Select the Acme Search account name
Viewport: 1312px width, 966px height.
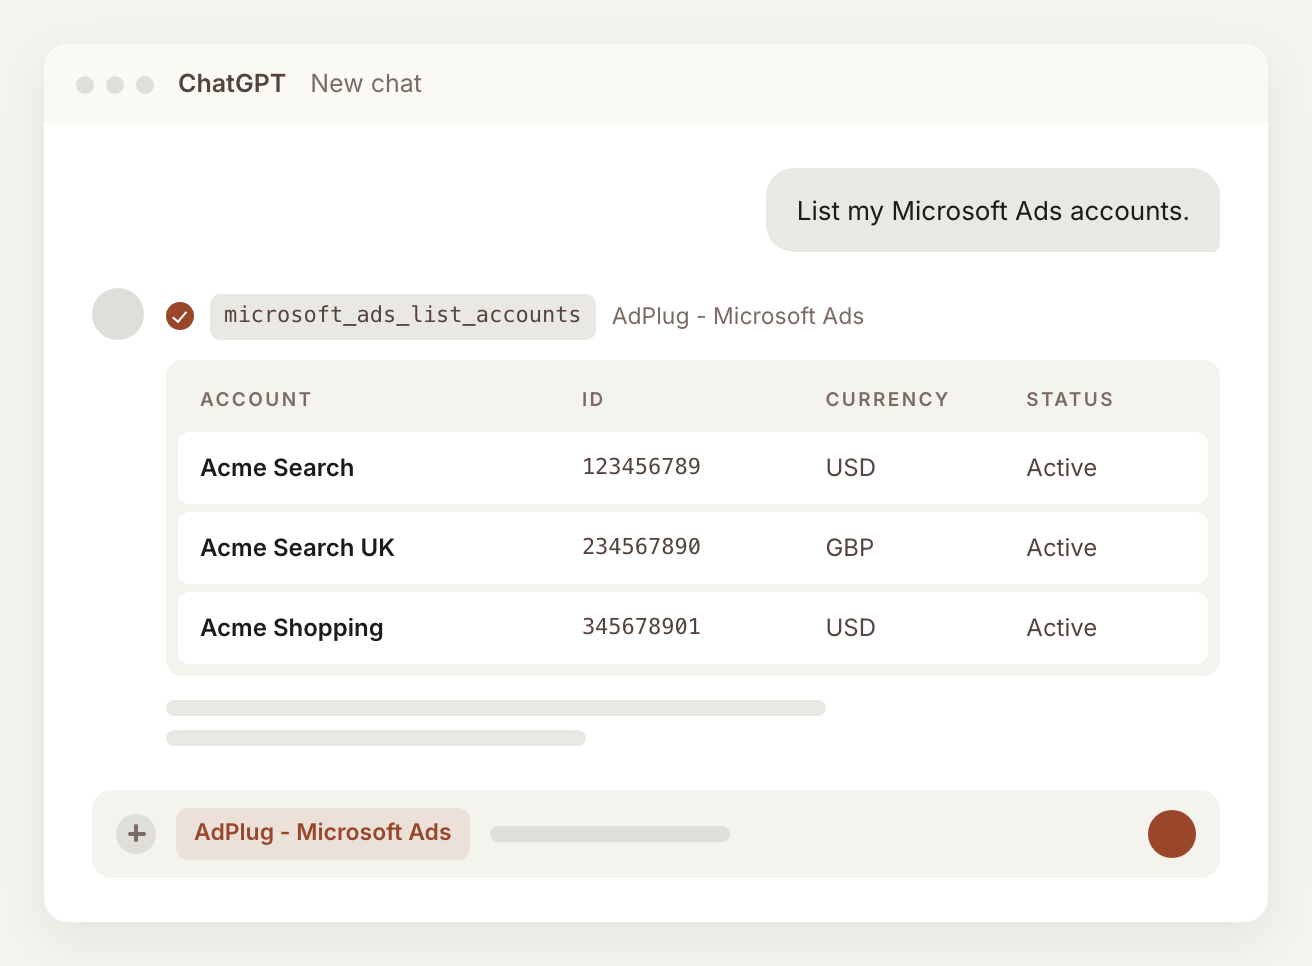click(x=277, y=468)
